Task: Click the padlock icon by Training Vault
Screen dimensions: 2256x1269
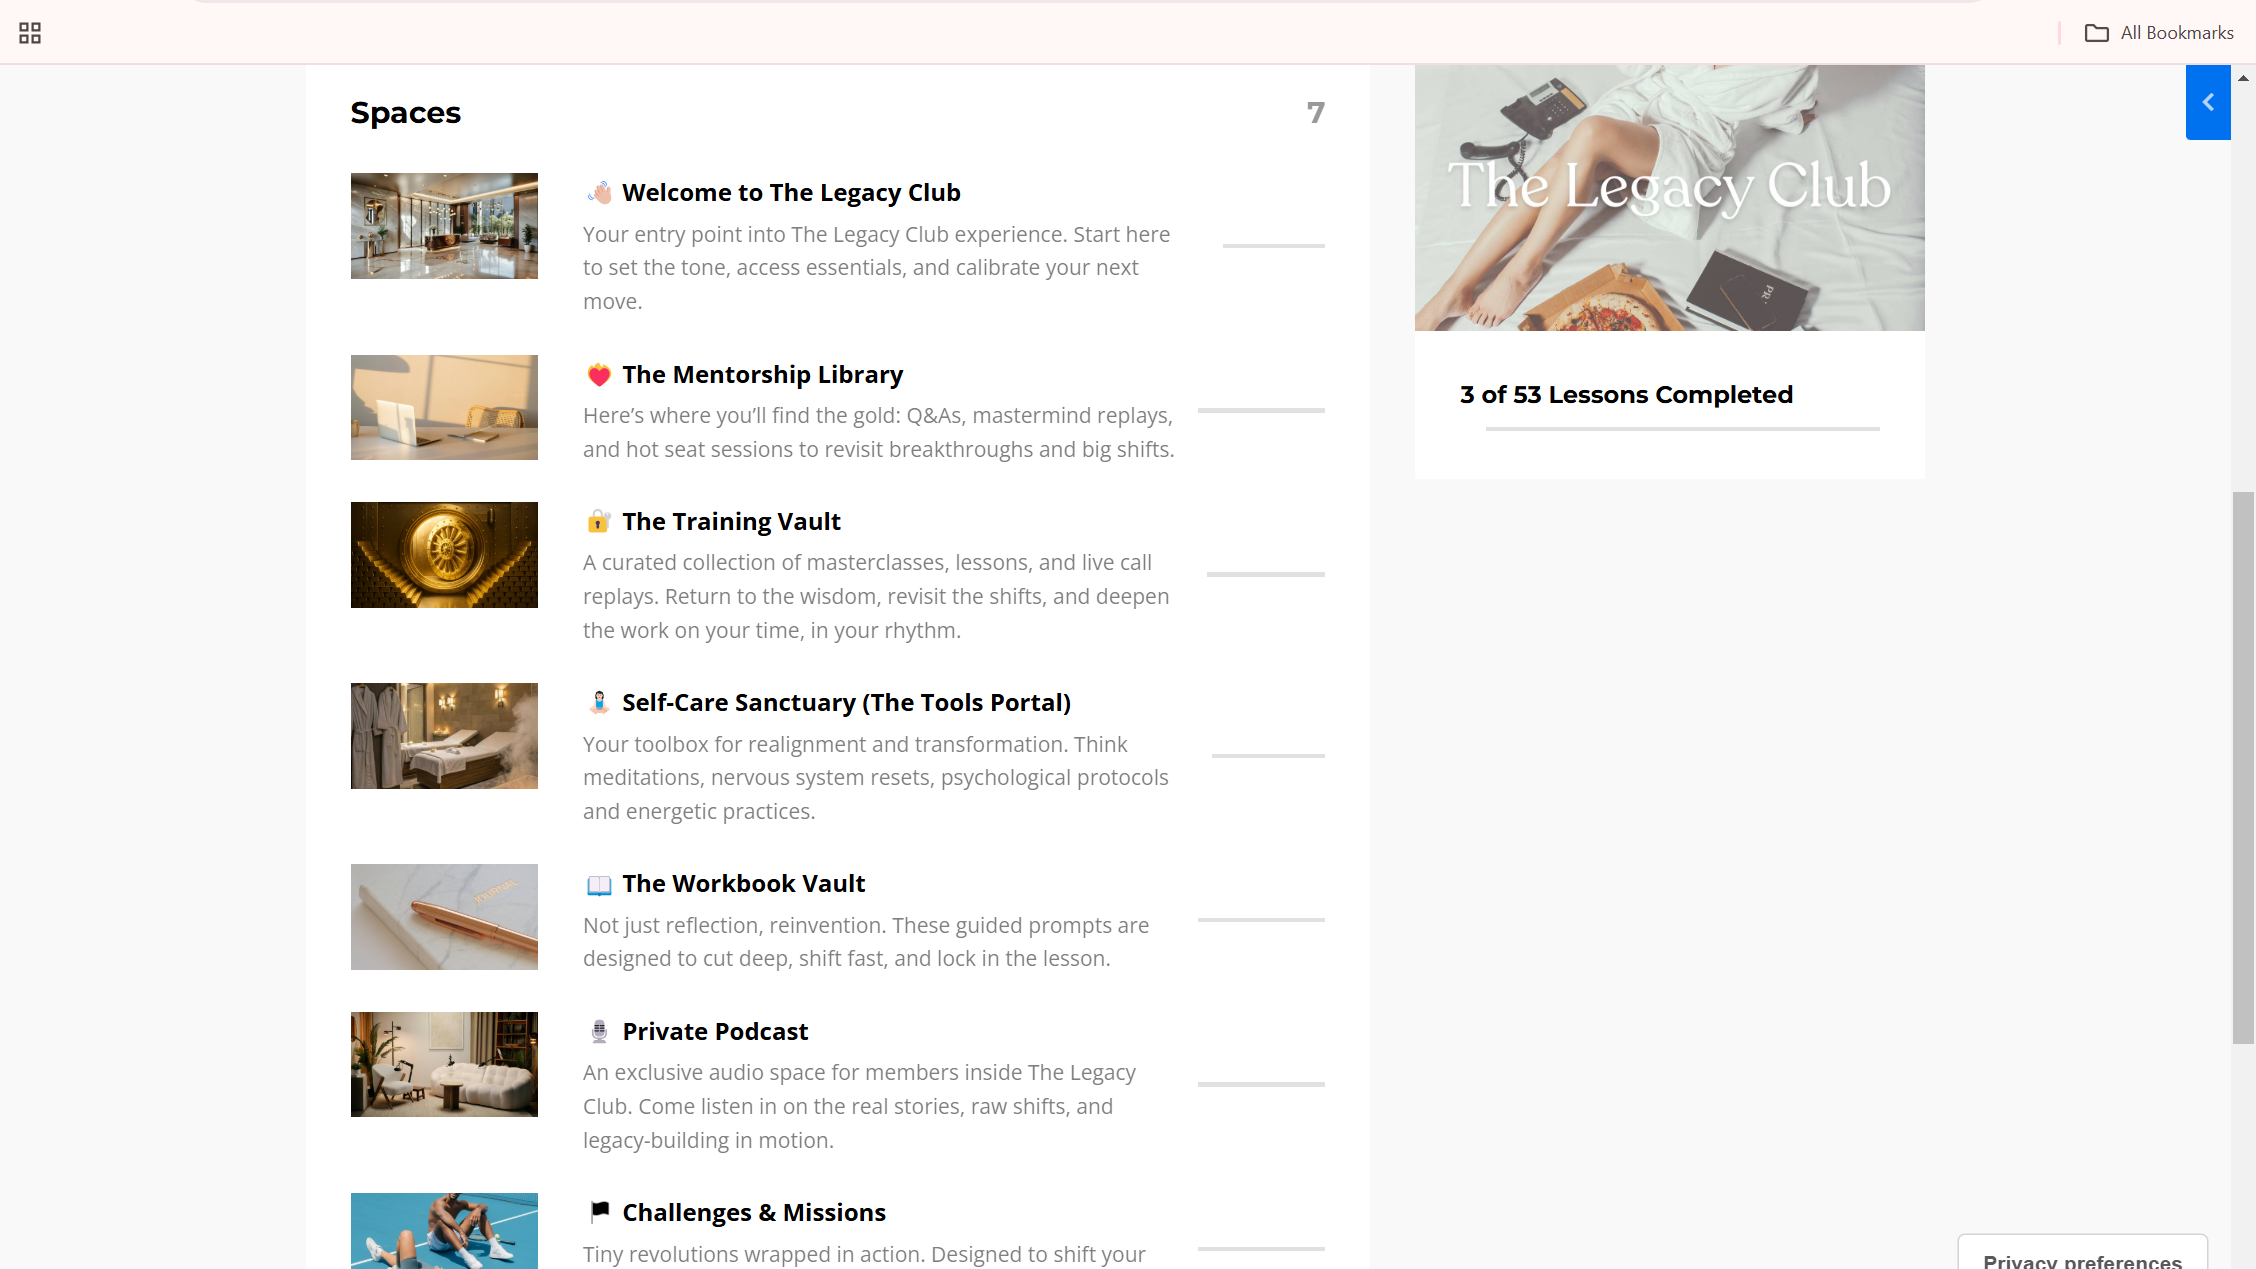Action: point(599,521)
